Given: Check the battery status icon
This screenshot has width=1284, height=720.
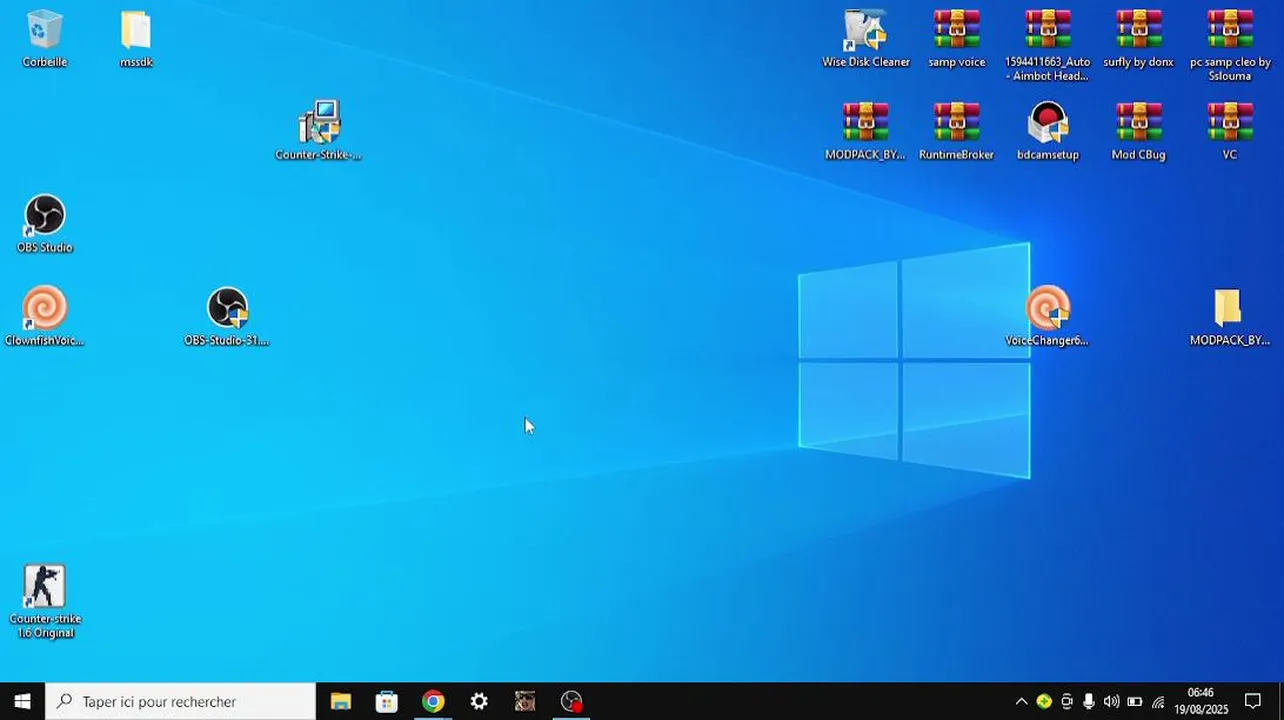Looking at the screenshot, I should coord(1135,701).
